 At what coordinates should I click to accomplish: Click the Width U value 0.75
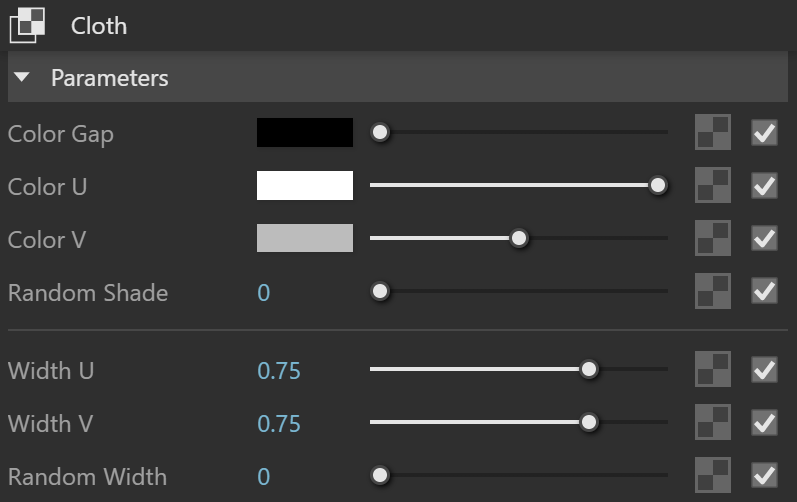(279, 371)
